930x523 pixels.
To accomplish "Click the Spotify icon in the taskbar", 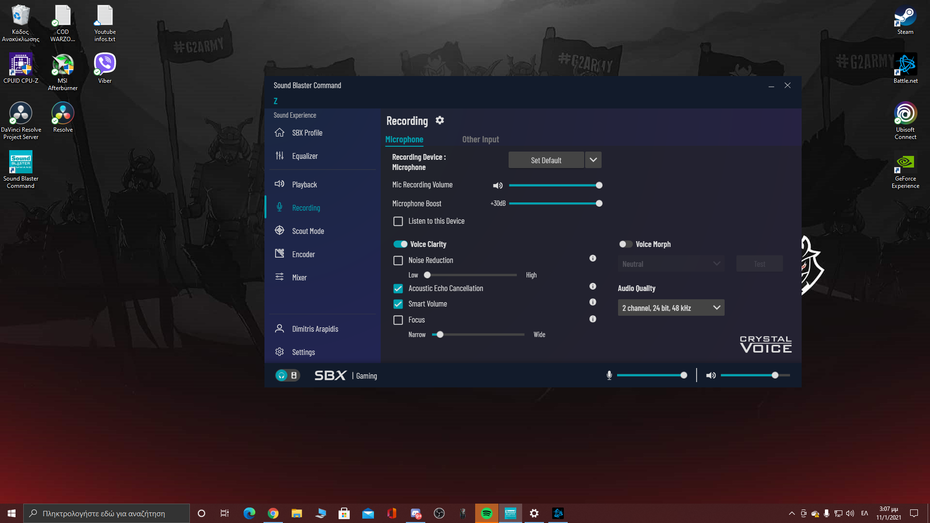I will pyautogui.click(x=487, y=513).
